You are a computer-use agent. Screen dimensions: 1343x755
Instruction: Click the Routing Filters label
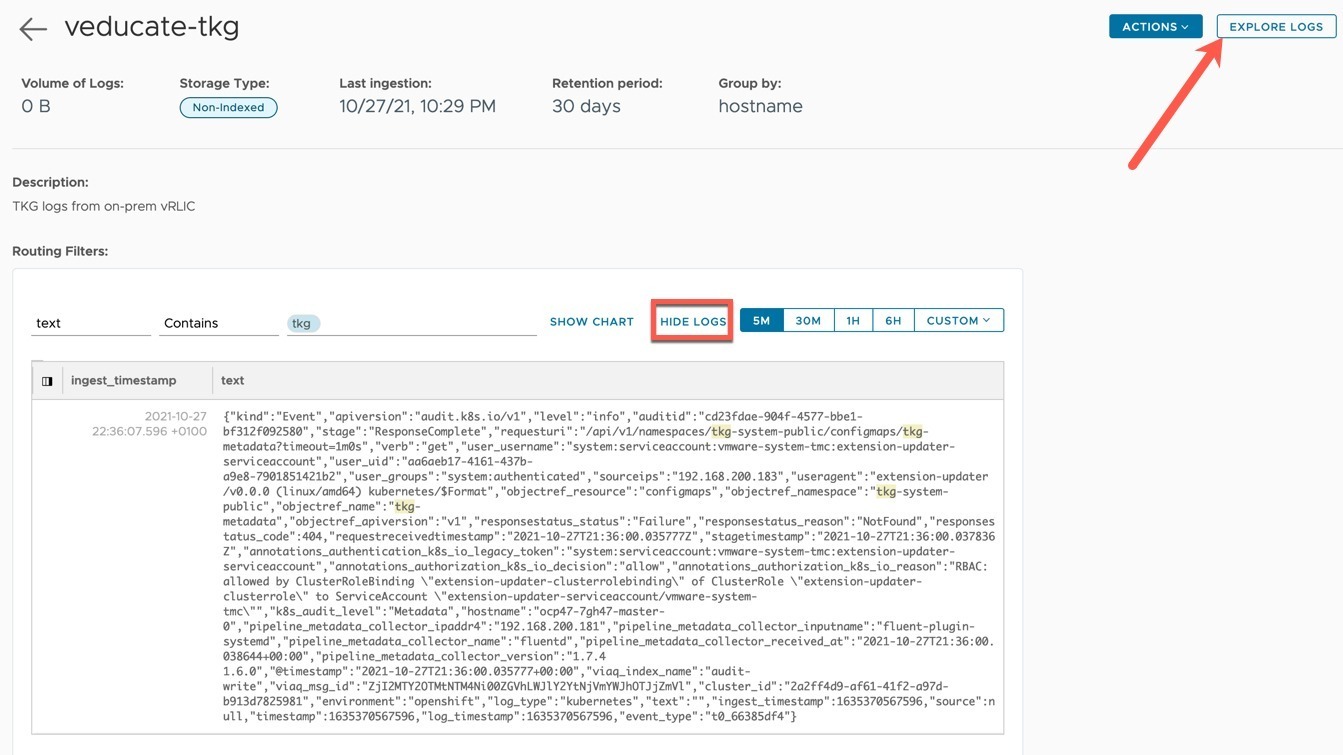60,251
